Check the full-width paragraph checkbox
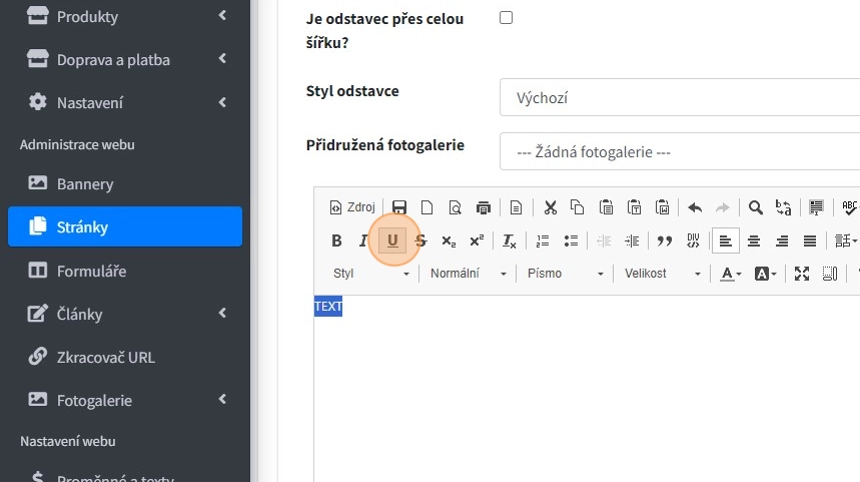 point(506,18)
